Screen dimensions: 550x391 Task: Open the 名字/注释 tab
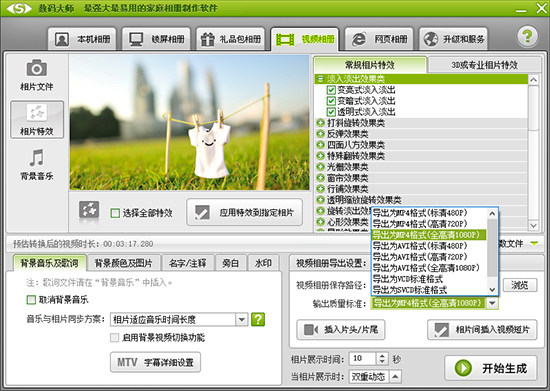(188, 263)
